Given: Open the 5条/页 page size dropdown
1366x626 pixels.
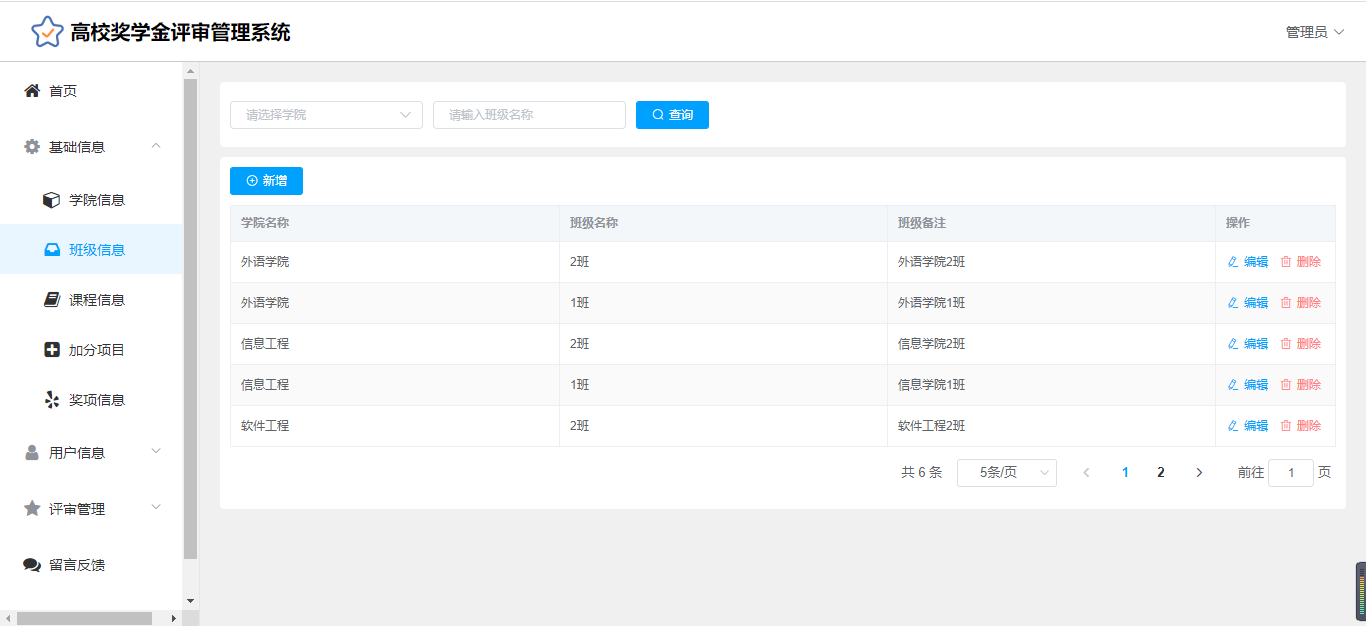Looking at the screenshot, I should tap(1006, 473).
